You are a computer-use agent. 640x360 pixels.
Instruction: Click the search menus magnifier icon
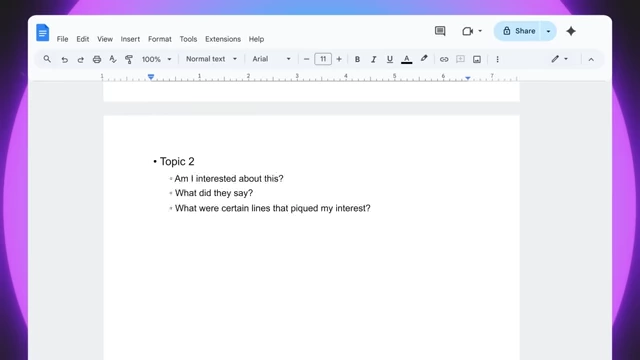click(x=47, y=59)
